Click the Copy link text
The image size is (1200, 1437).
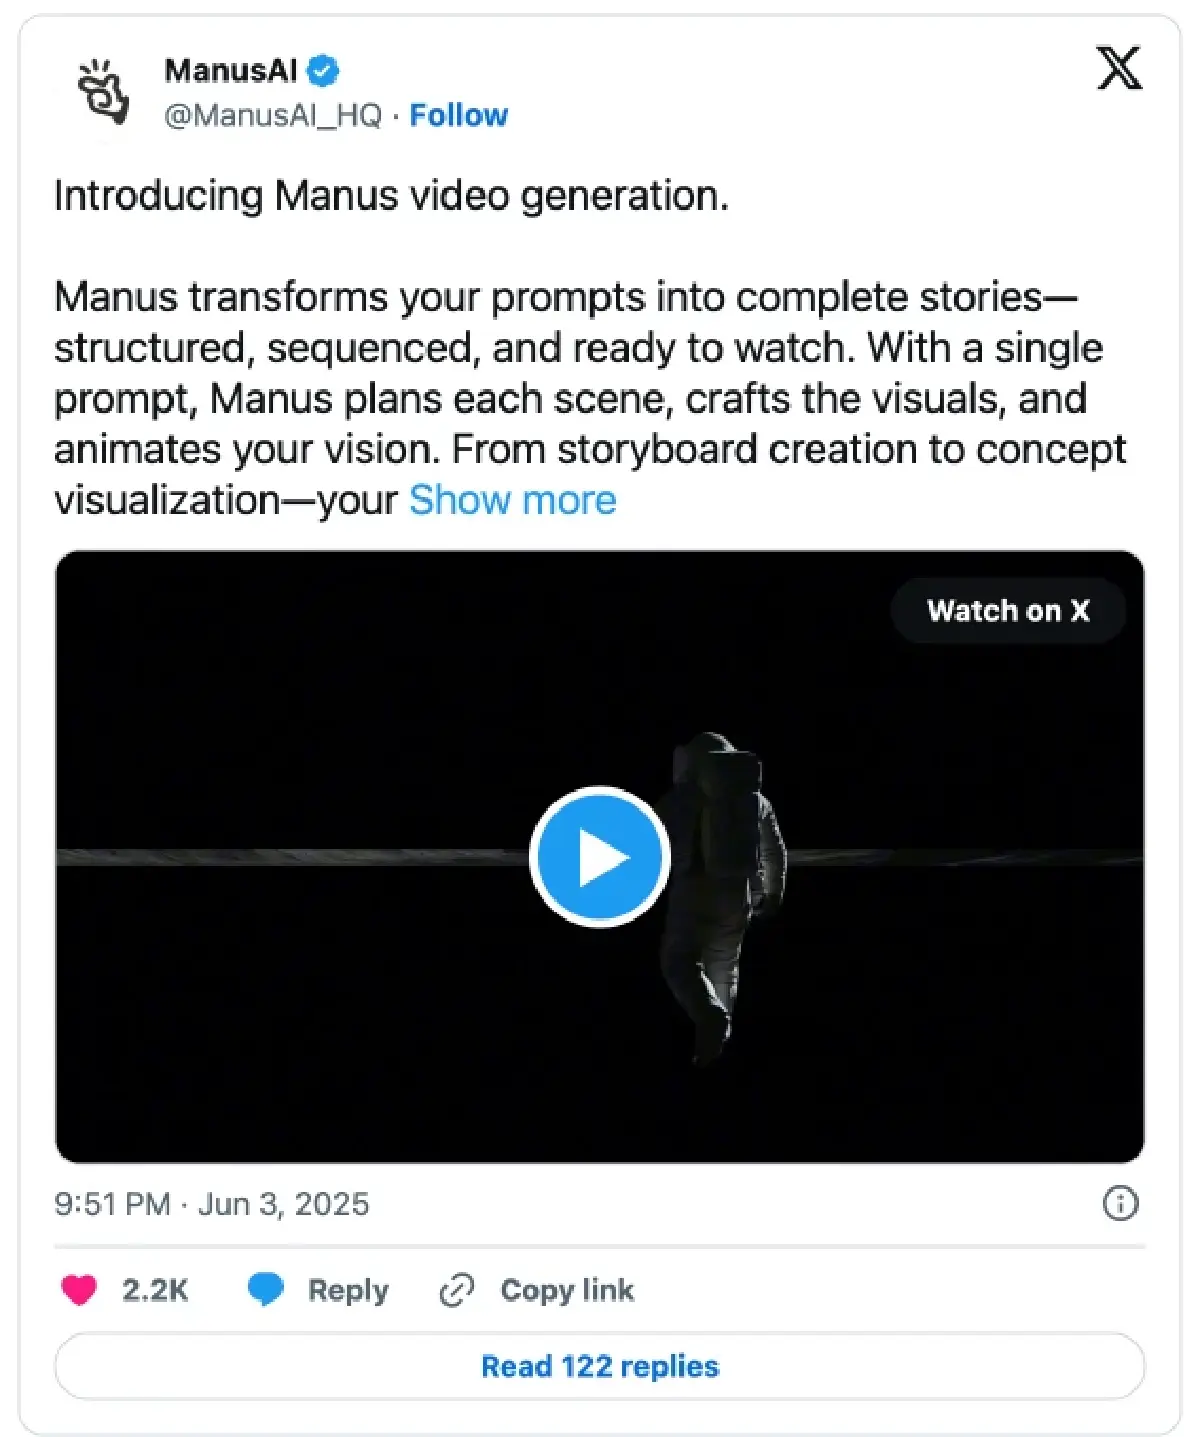(x=567, y=1290)
